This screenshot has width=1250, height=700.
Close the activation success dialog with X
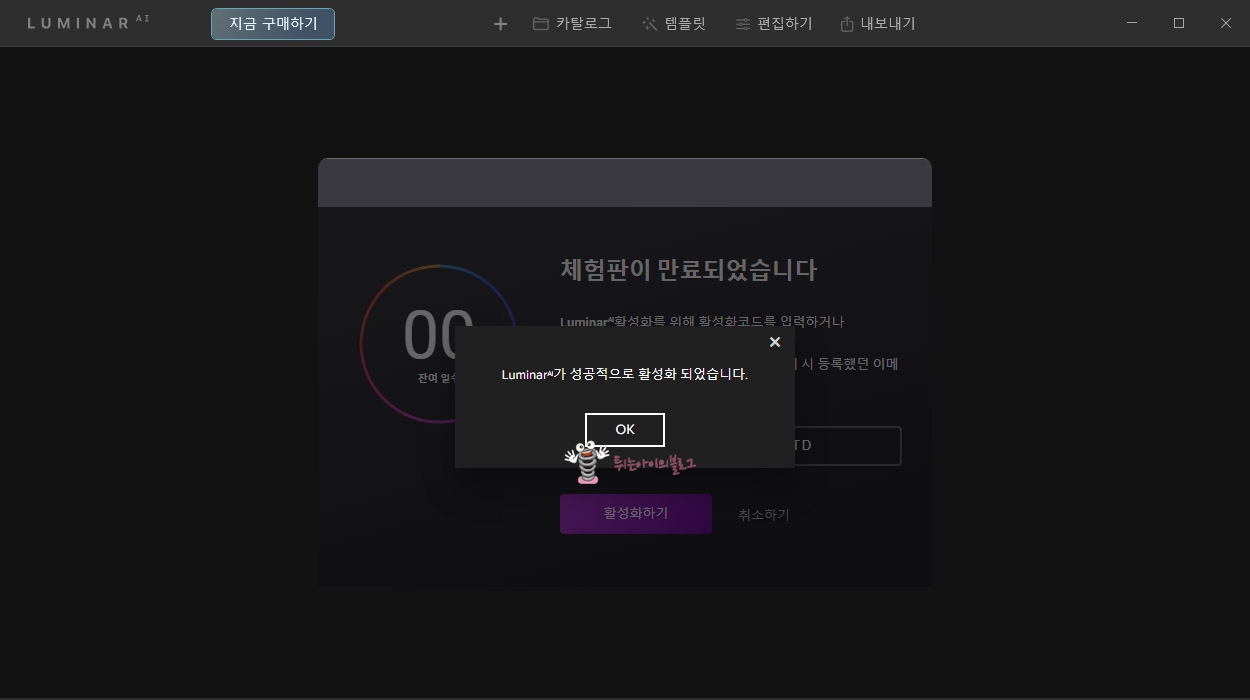774,342
